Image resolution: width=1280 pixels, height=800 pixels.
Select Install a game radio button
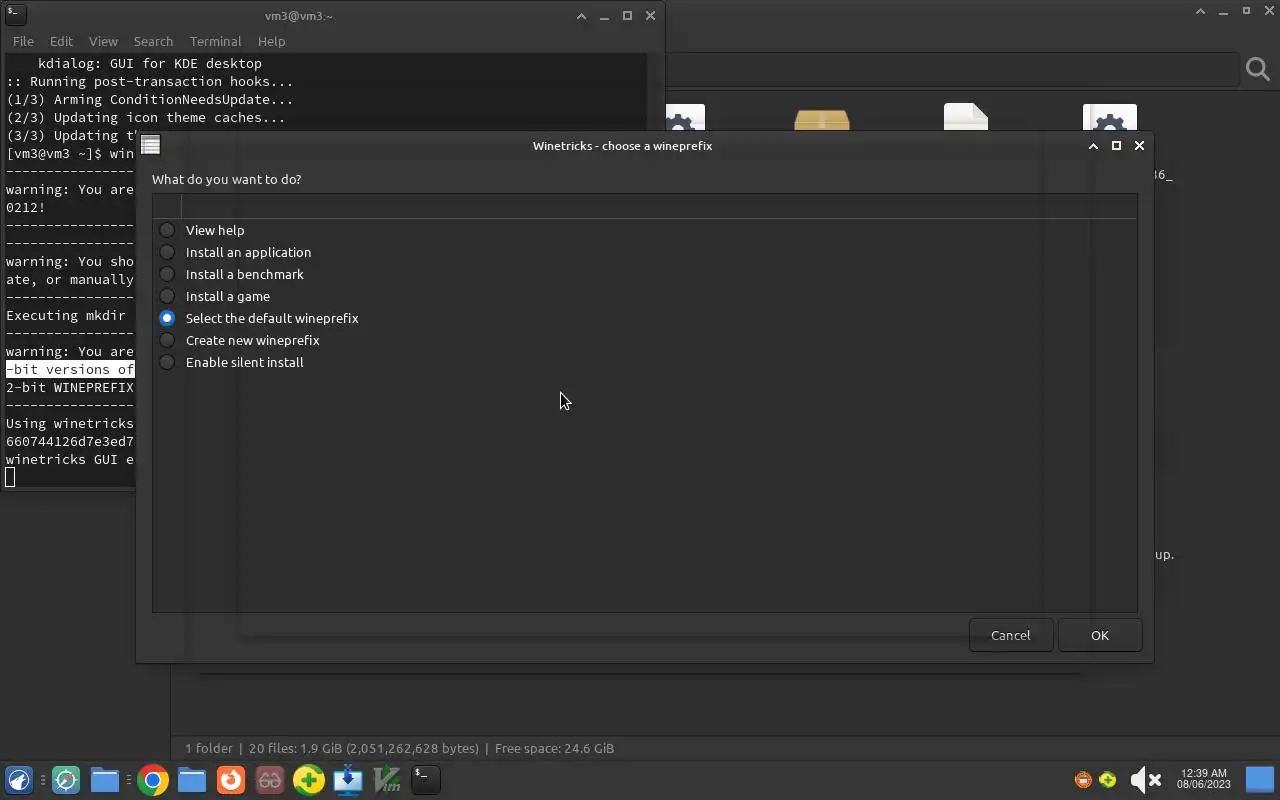point(167,296)
